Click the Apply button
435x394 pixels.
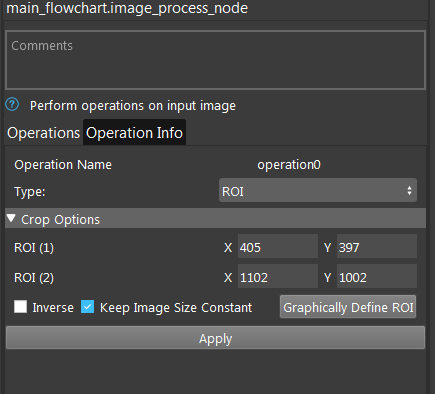pyautogui.click(x=215, y=338)
